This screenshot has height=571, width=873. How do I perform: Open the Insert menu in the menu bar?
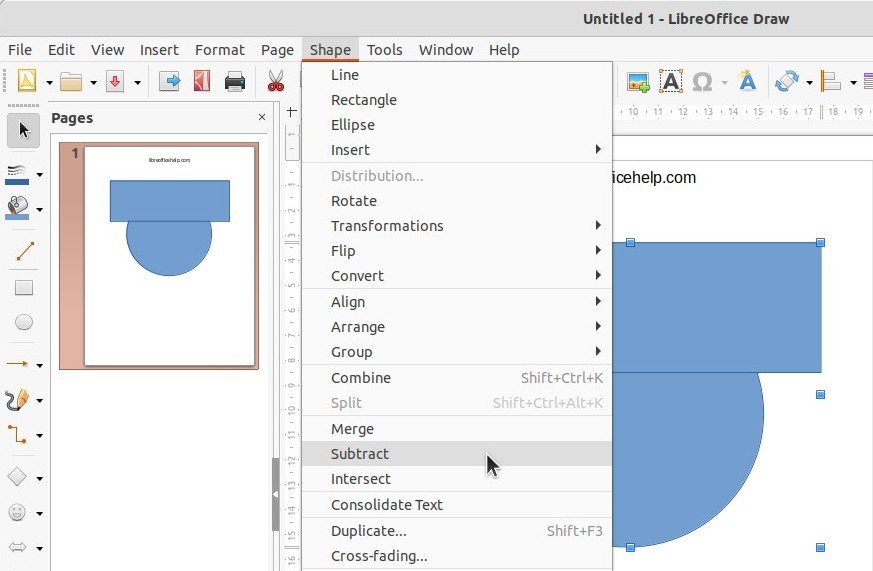click(159, 50)
